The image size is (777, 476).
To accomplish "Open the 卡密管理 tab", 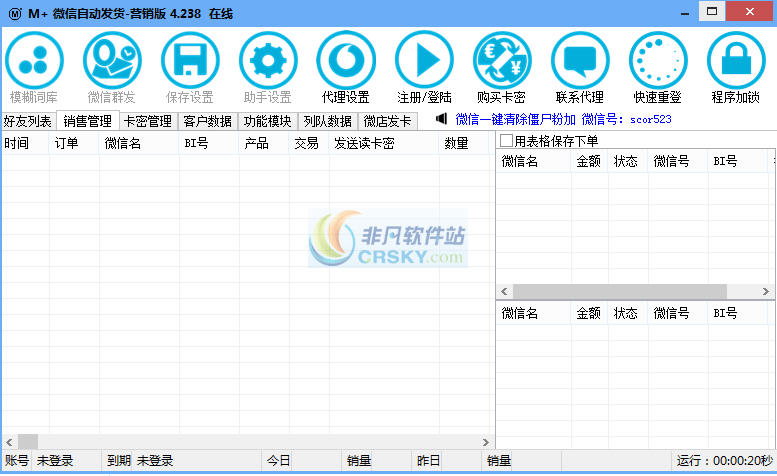I will point(148,121).
